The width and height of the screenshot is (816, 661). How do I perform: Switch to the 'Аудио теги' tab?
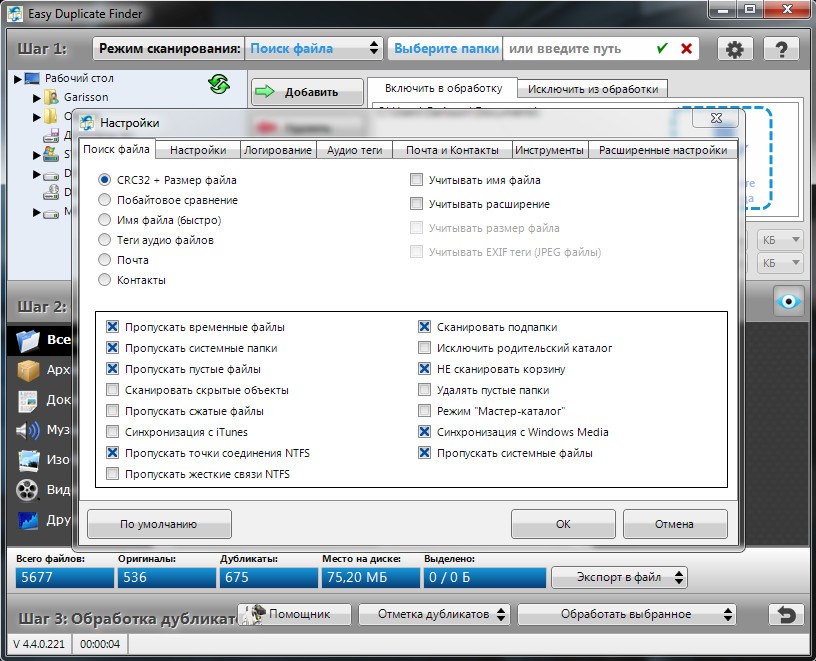[x=354, y=150]
